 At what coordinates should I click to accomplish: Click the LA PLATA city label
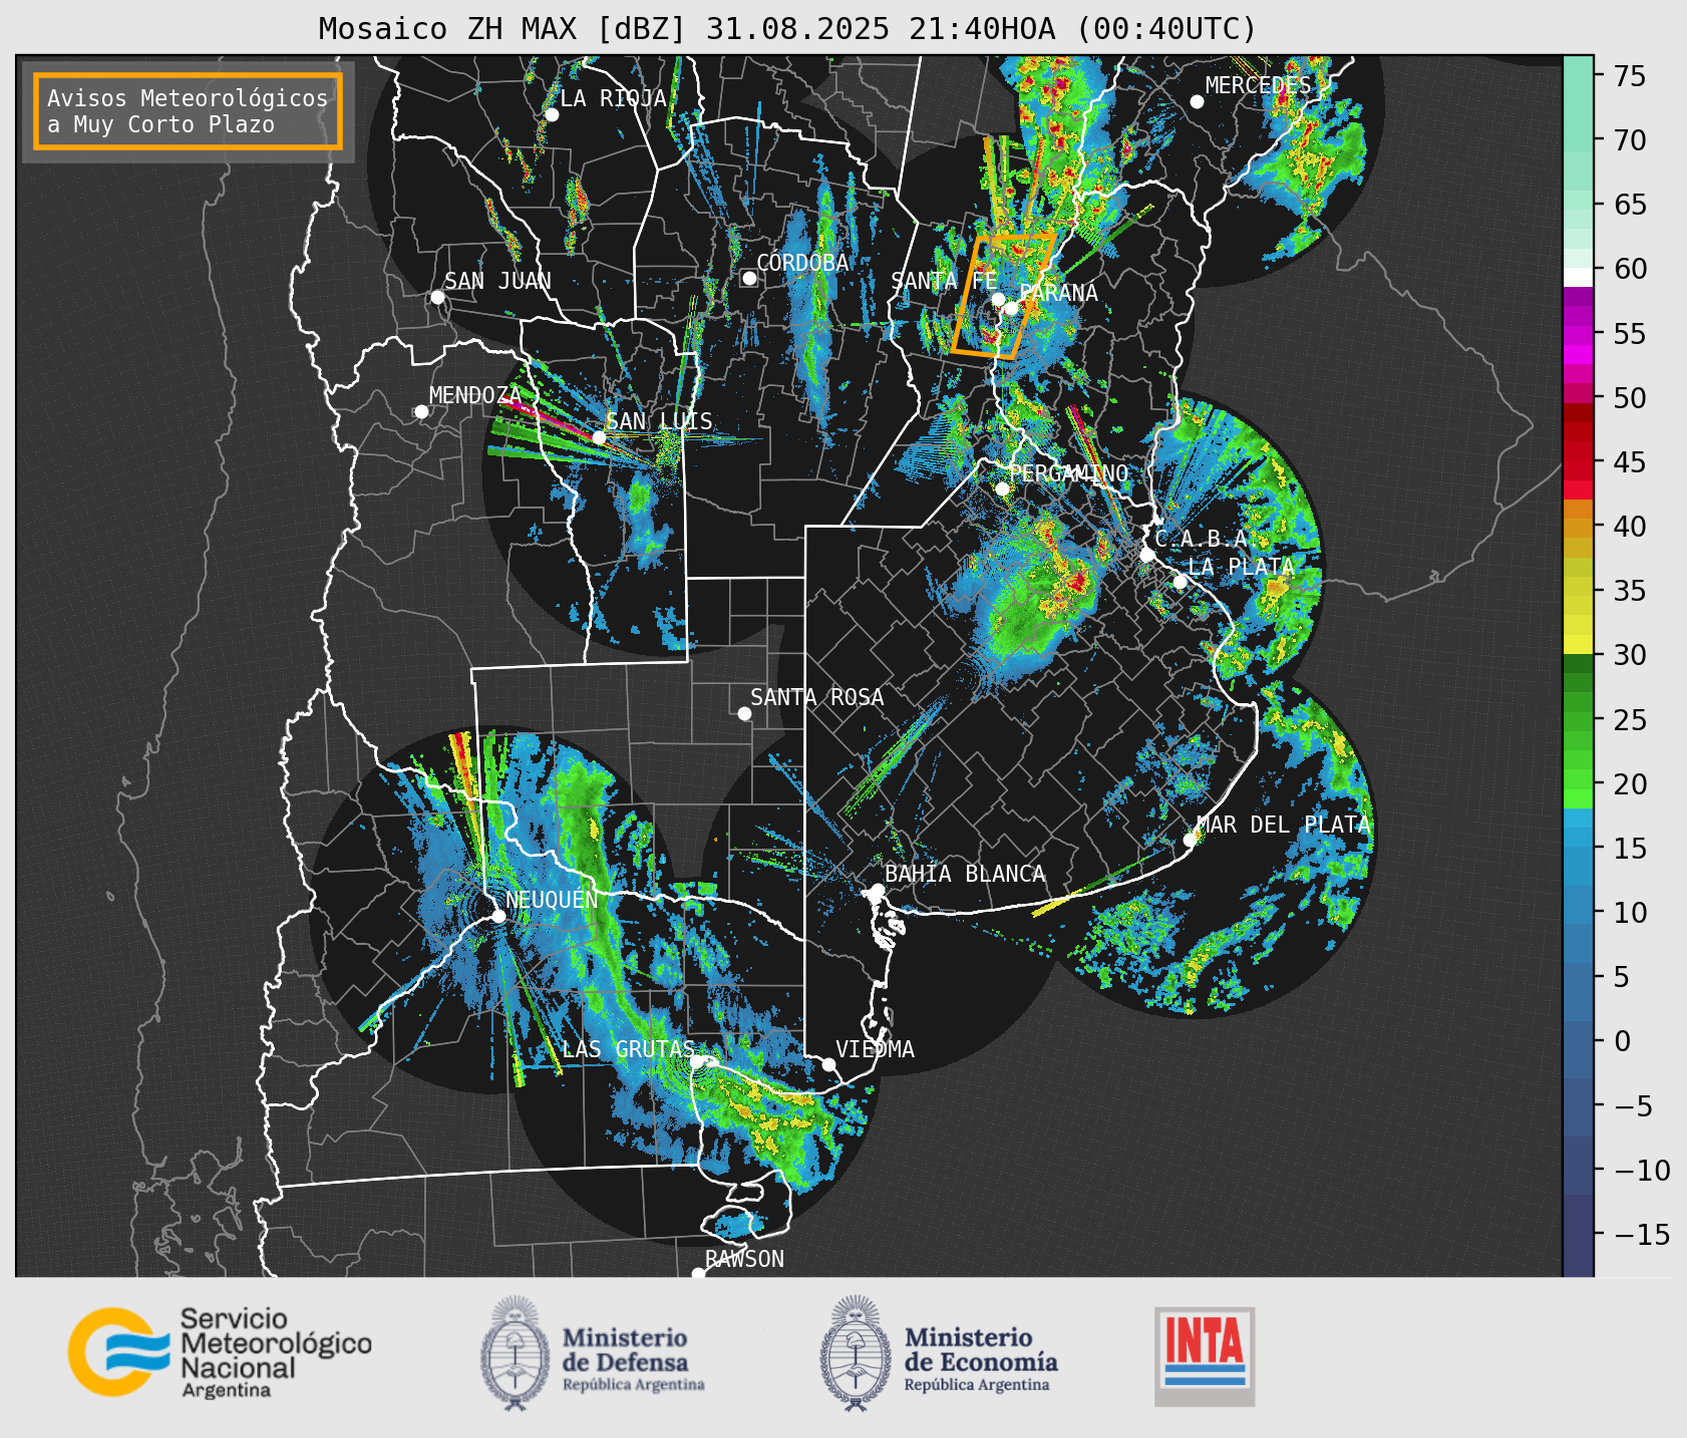pyautogui.click(x=1241, y=566)
